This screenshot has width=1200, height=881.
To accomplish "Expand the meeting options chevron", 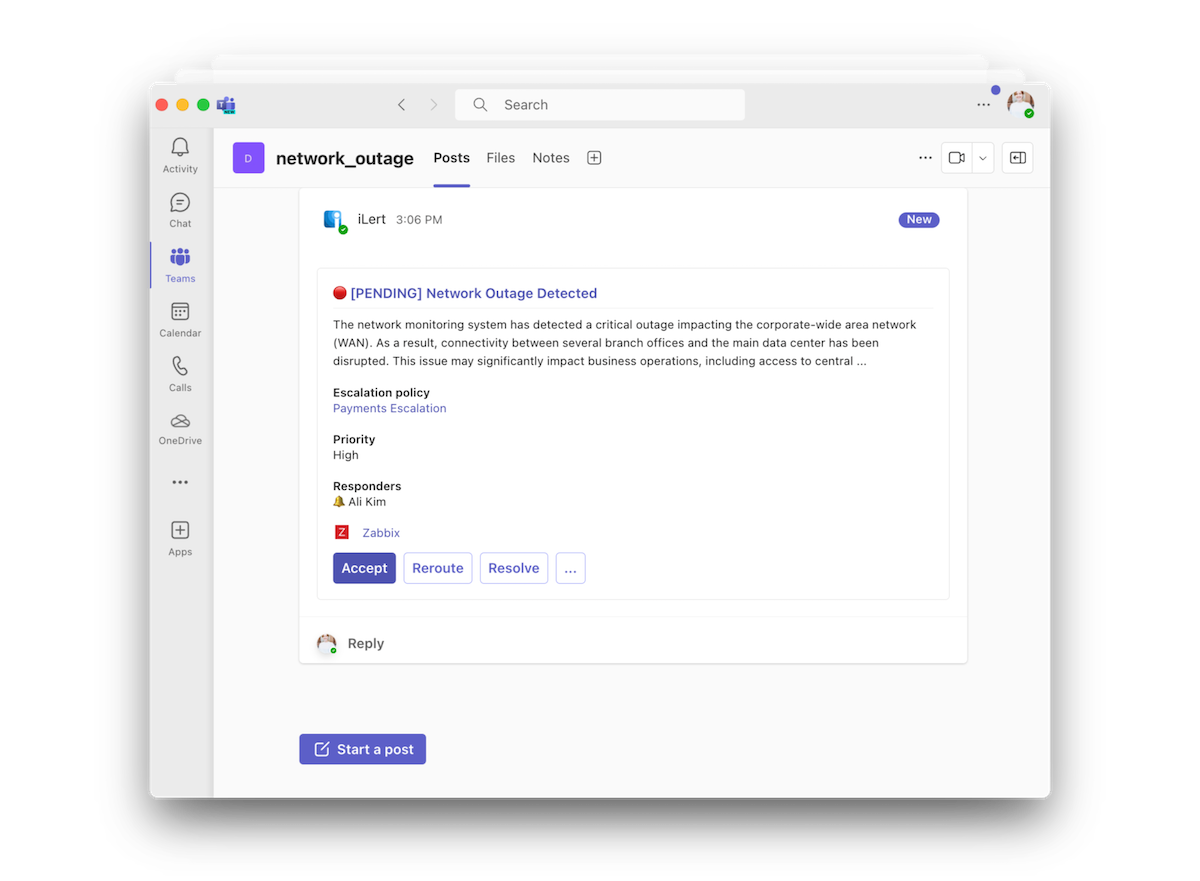I will pyautogui.click(x=982, y=157).
